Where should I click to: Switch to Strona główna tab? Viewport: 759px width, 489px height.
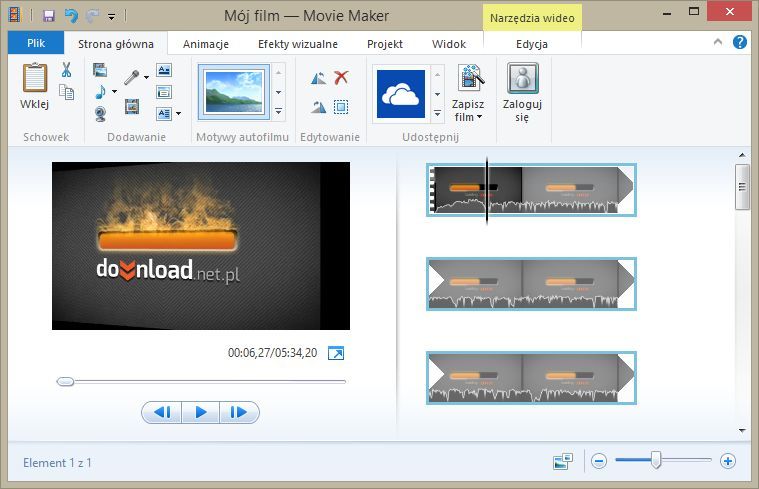tap(116, 44)
